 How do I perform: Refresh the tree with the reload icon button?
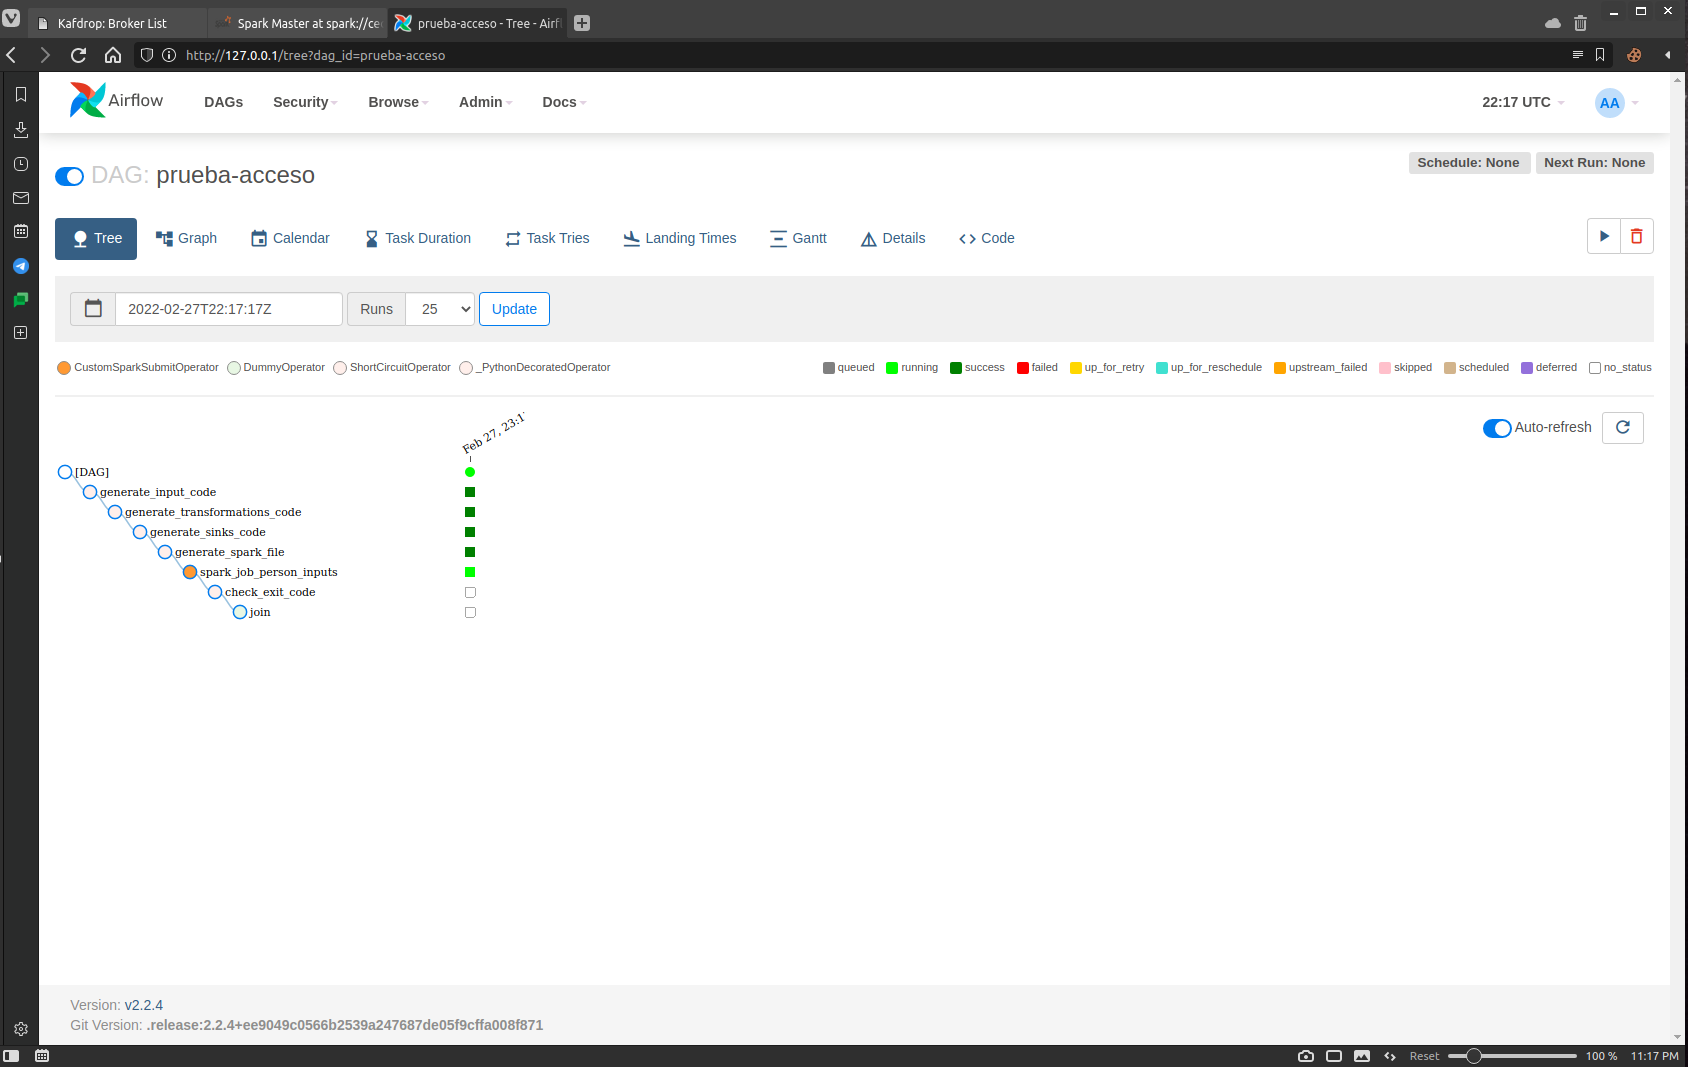click(x=1623, y=427)
